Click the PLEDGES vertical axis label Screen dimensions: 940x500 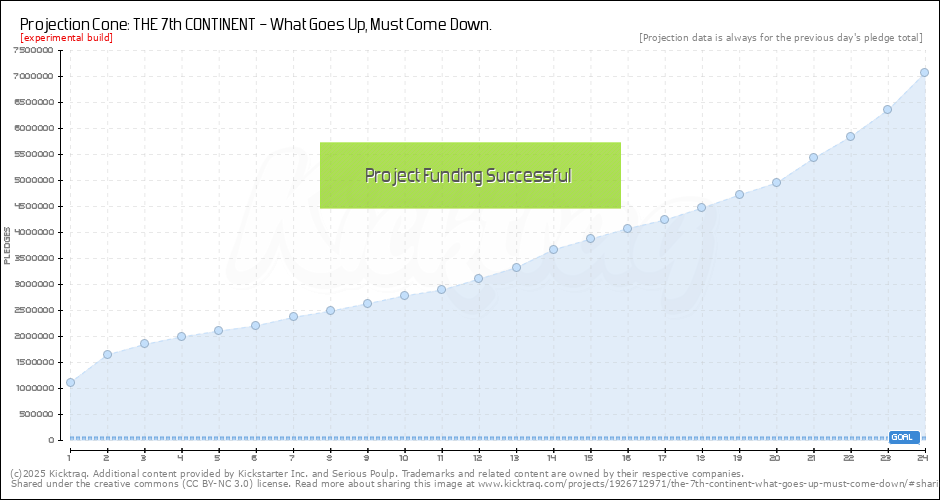[8, 245]
